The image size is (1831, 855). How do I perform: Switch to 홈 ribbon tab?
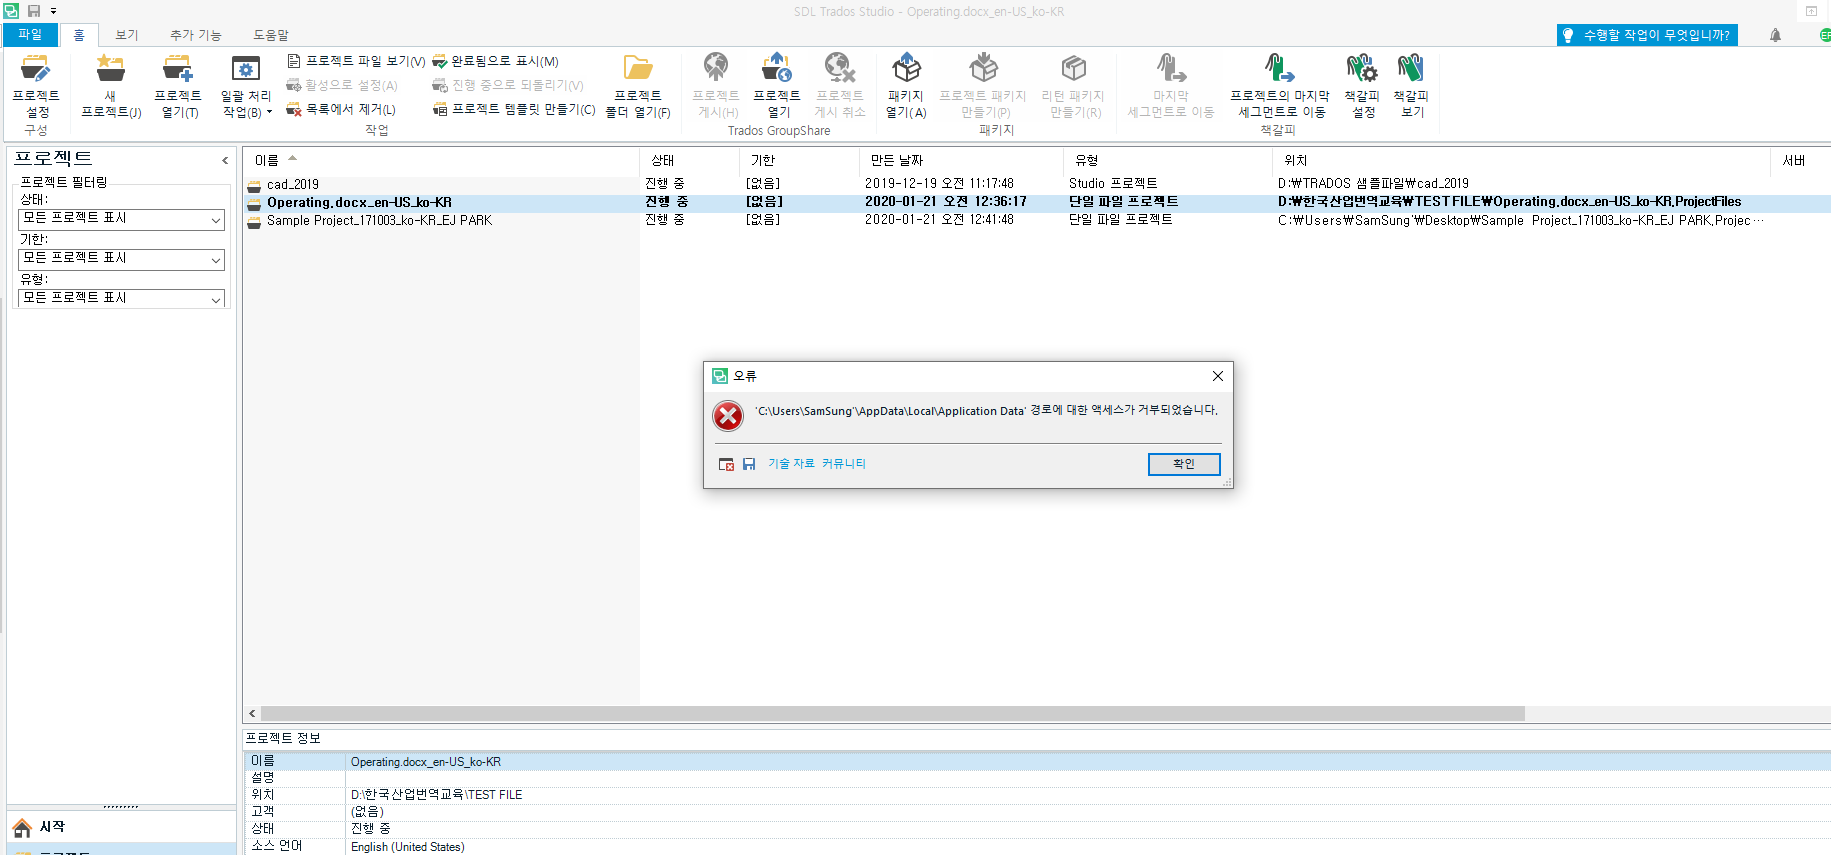point(79,35)
